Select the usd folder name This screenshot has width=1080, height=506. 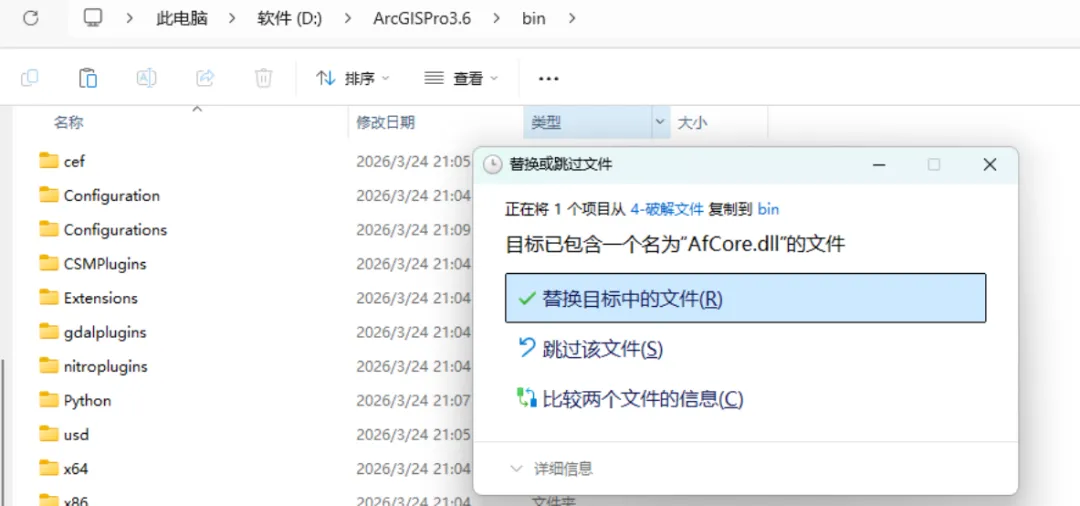(76, 435)
